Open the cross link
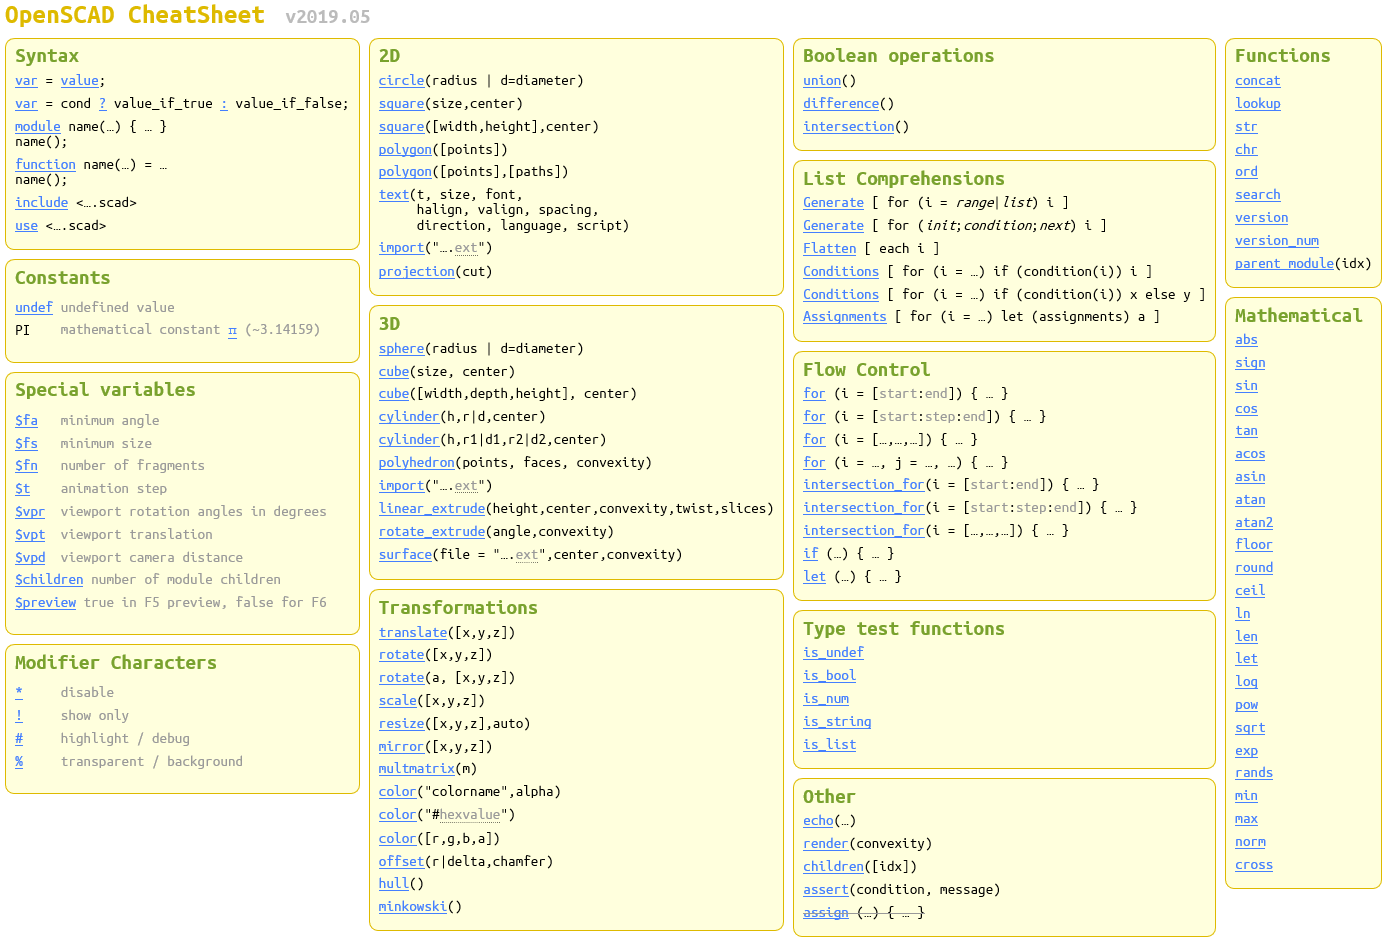Image resolution: width=1396 pixels, height=945 pixels. (x=1254, y=865)
